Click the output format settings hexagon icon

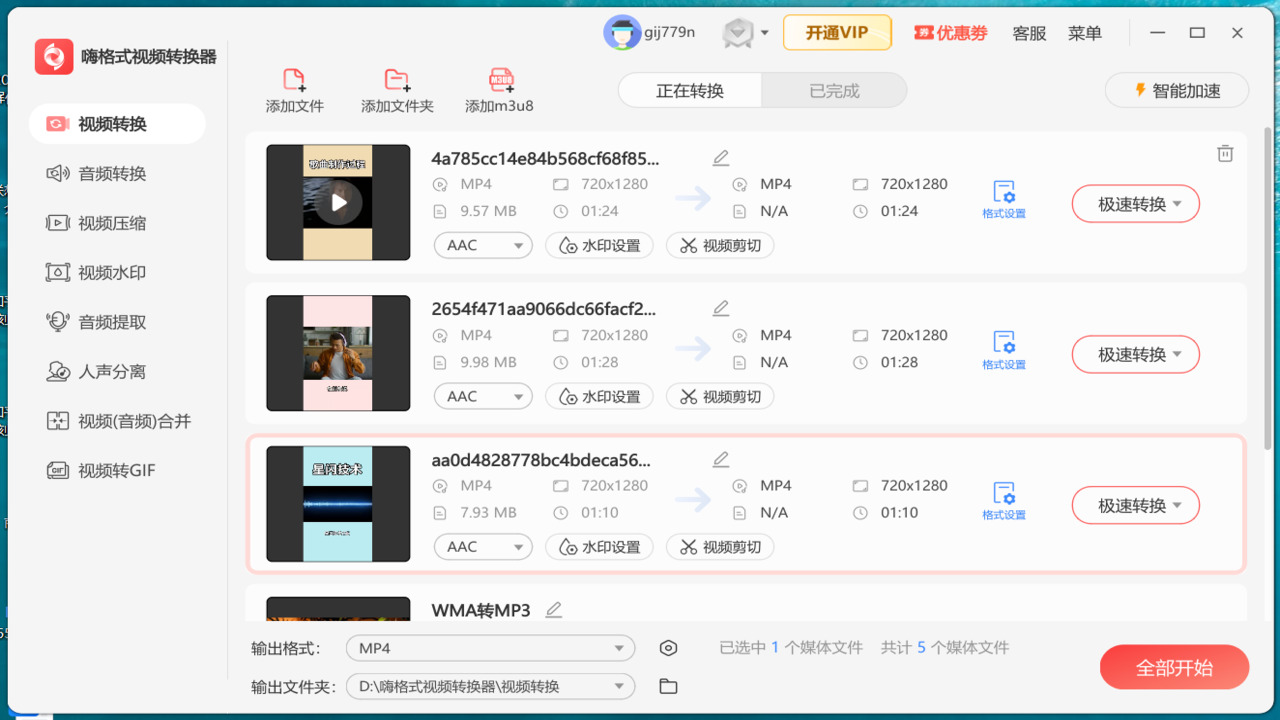pyautogui.click(x=668, y=648)
